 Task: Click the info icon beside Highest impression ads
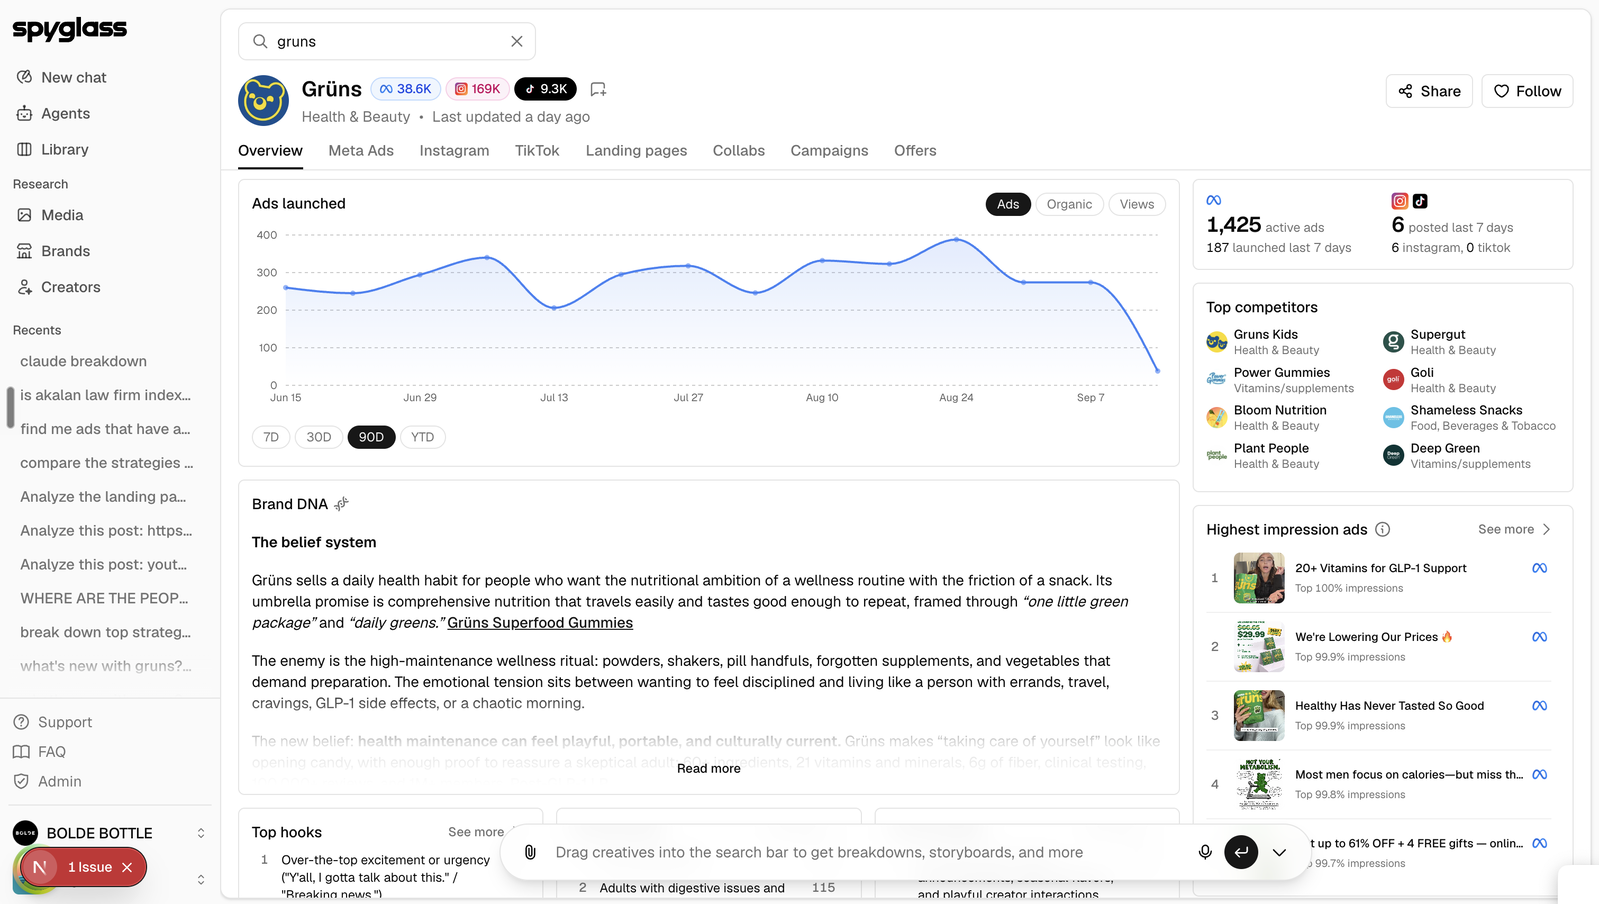[x=1382, y=529]
